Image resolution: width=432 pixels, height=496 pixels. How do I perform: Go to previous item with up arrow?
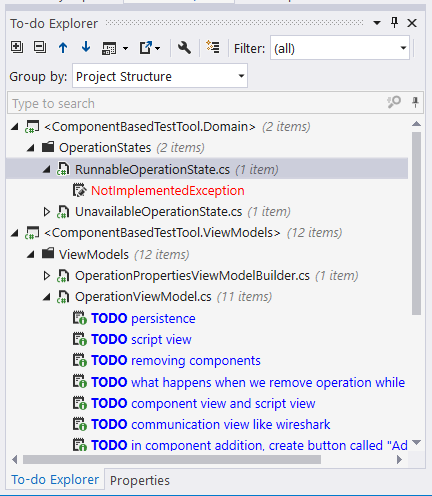point(63,48)
